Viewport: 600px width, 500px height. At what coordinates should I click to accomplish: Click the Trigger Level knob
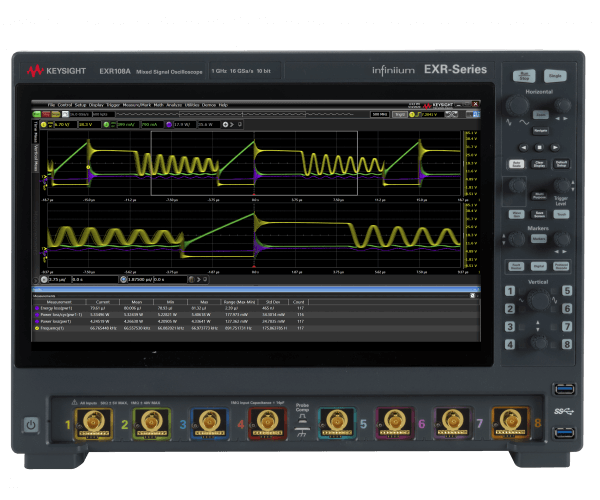pyautogui.click(x=561, y=186)
